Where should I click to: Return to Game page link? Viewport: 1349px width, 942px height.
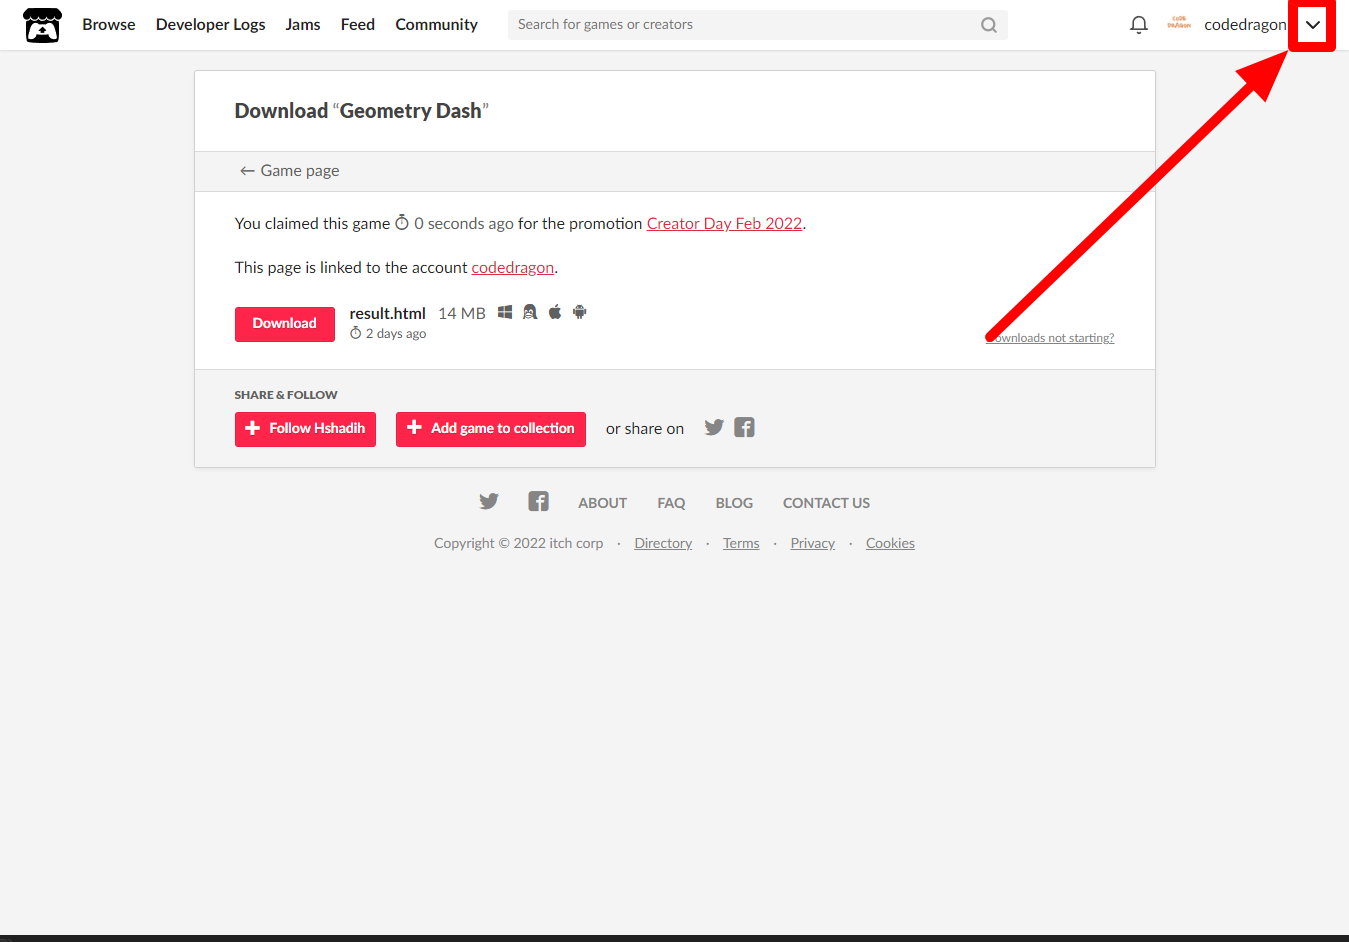(289, 171)
